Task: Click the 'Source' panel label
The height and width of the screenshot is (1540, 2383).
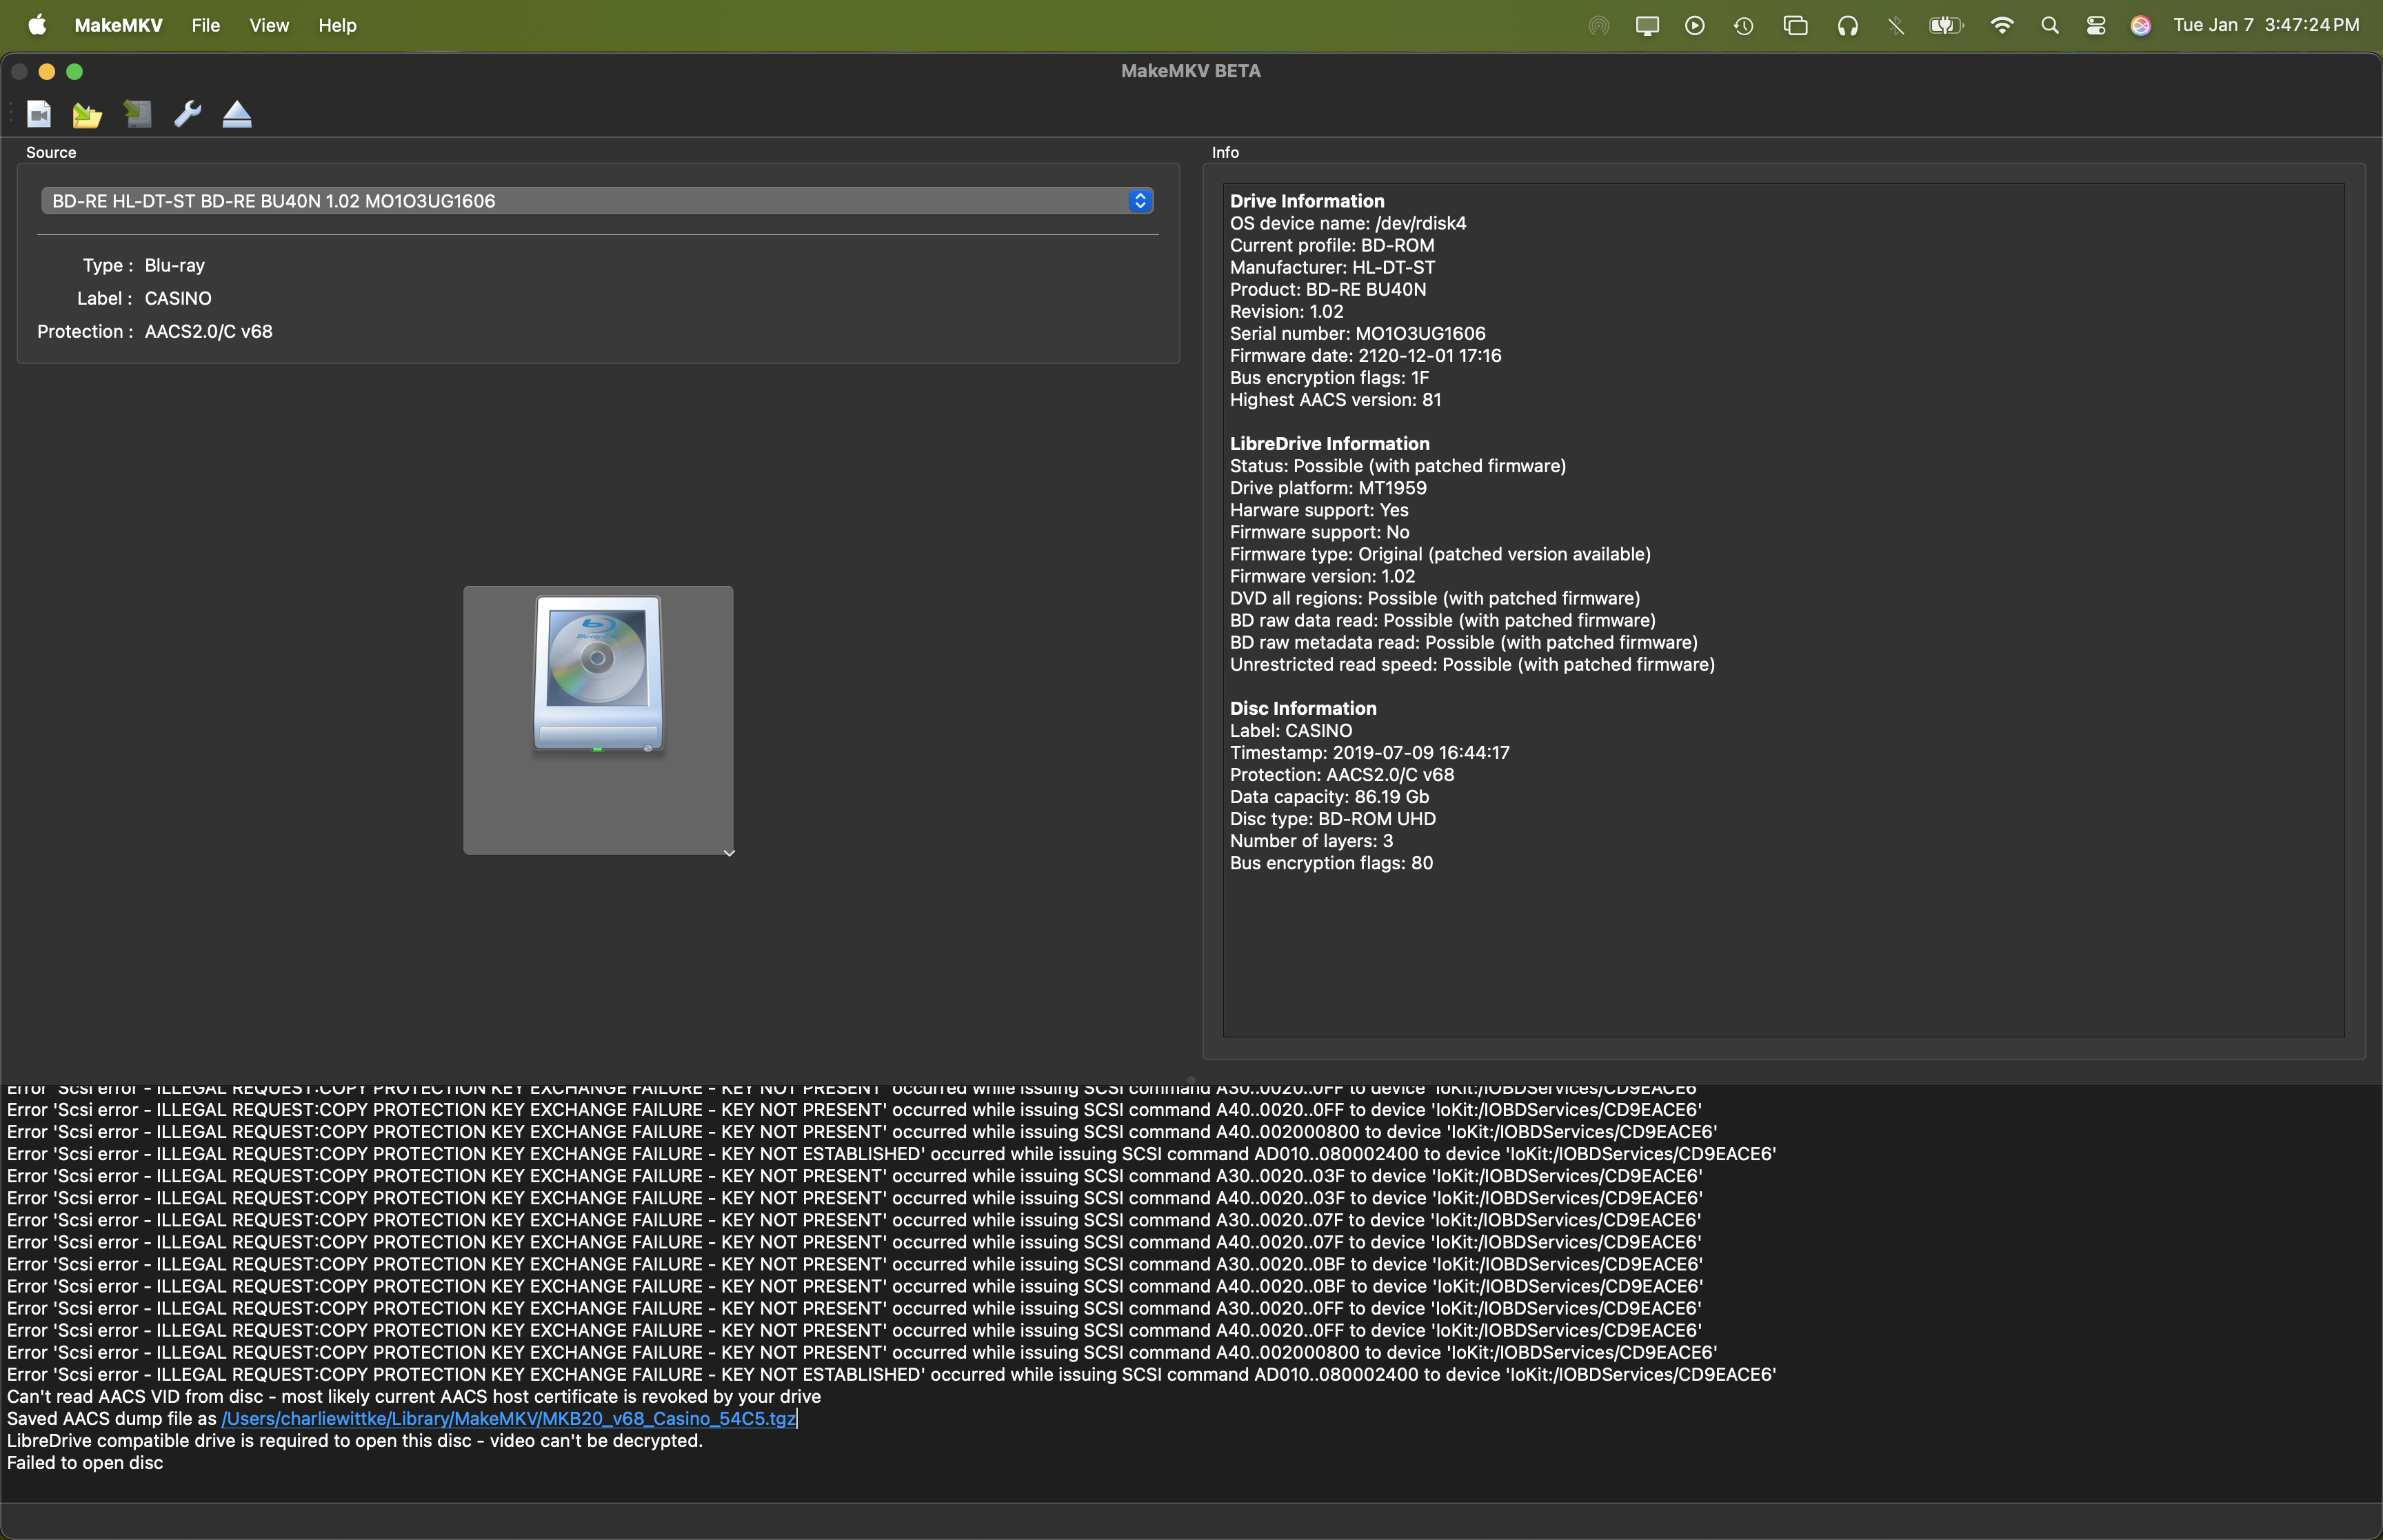Action: (x=51, y=152)
